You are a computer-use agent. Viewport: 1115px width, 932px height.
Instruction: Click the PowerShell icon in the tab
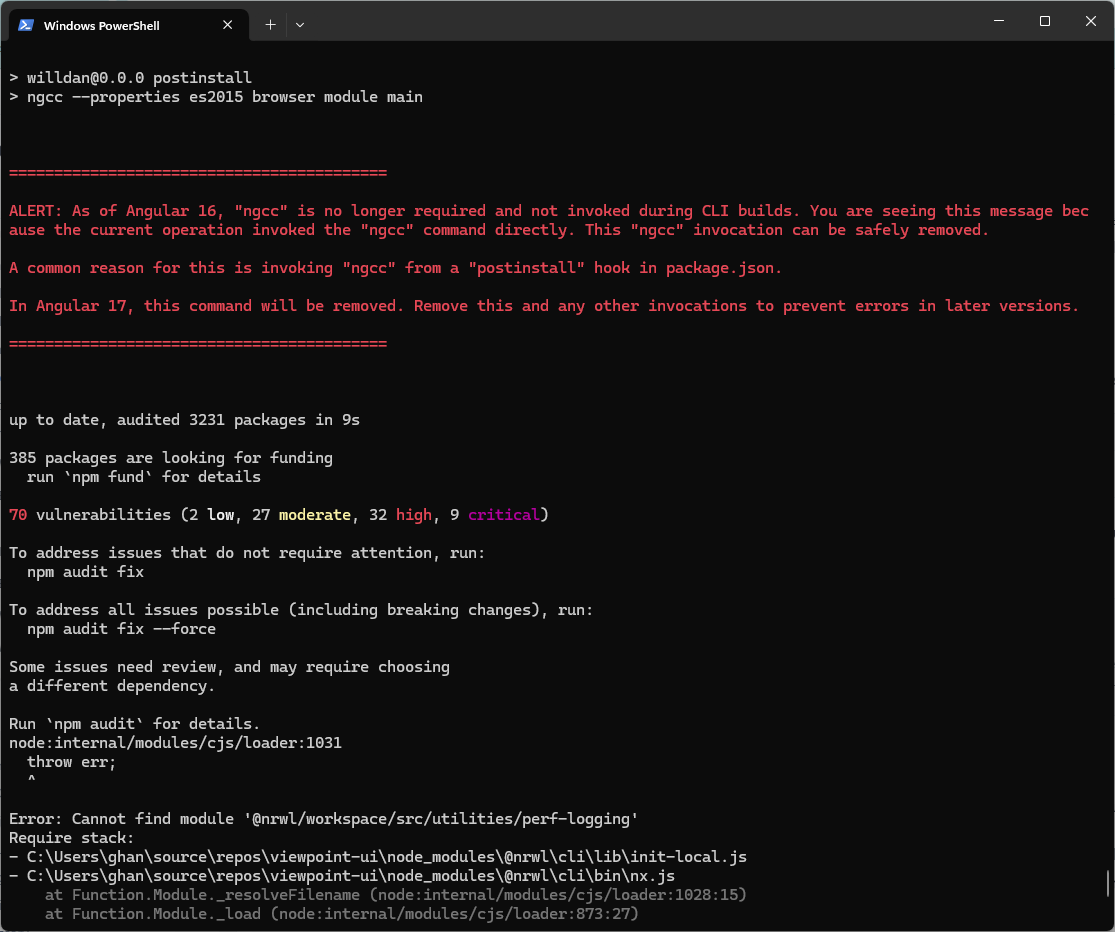coord(26,25)
